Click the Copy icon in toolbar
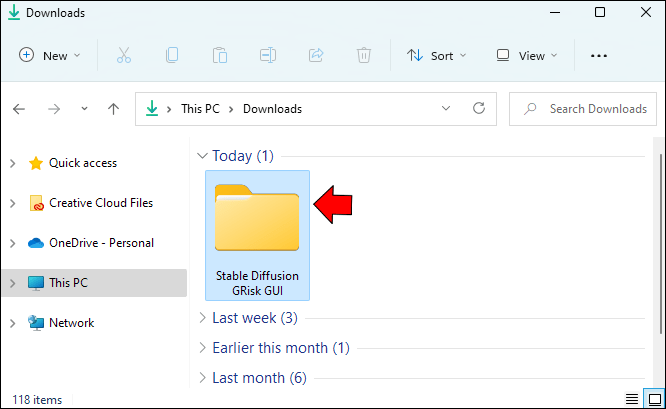The height and width of the screenshot is (409, 666). coord(172,55)
